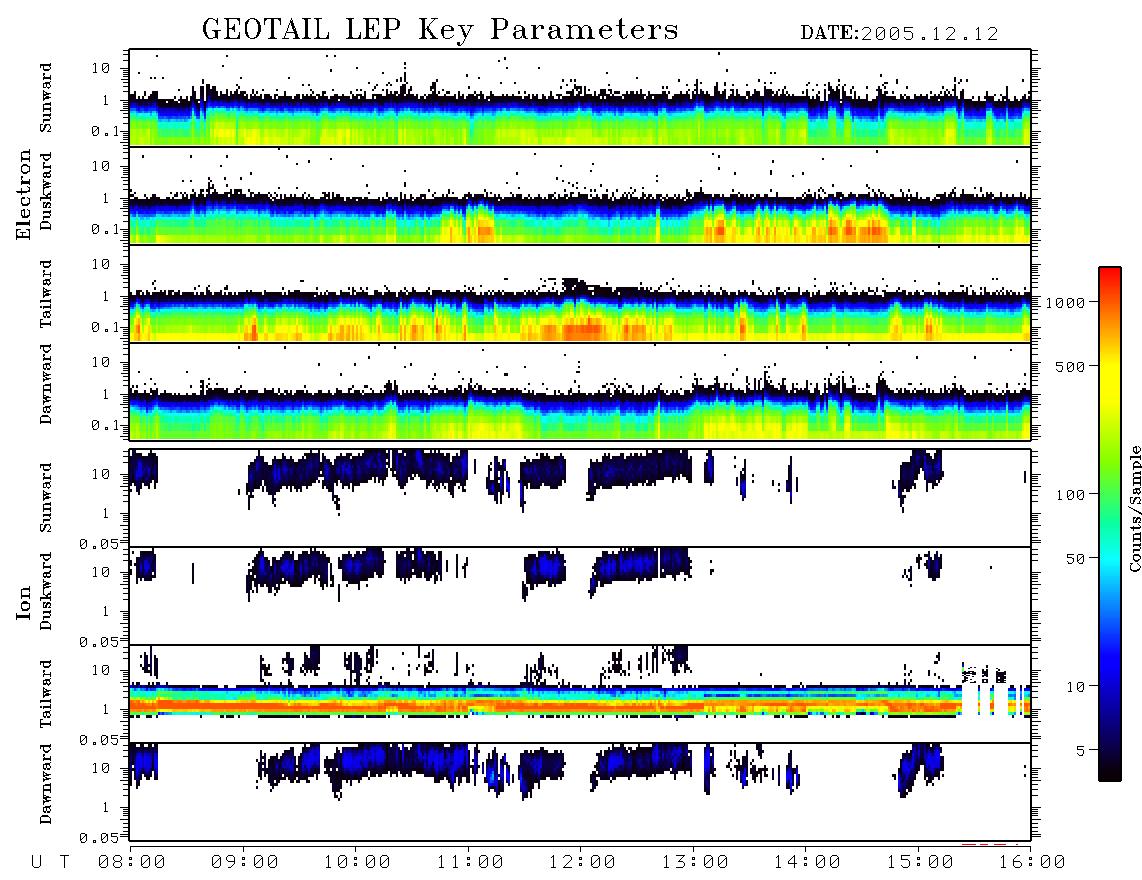The width and height of the screenshot is (1142, 880).
Task: Click the 09:00 time tick label
Action: (245, 862)
